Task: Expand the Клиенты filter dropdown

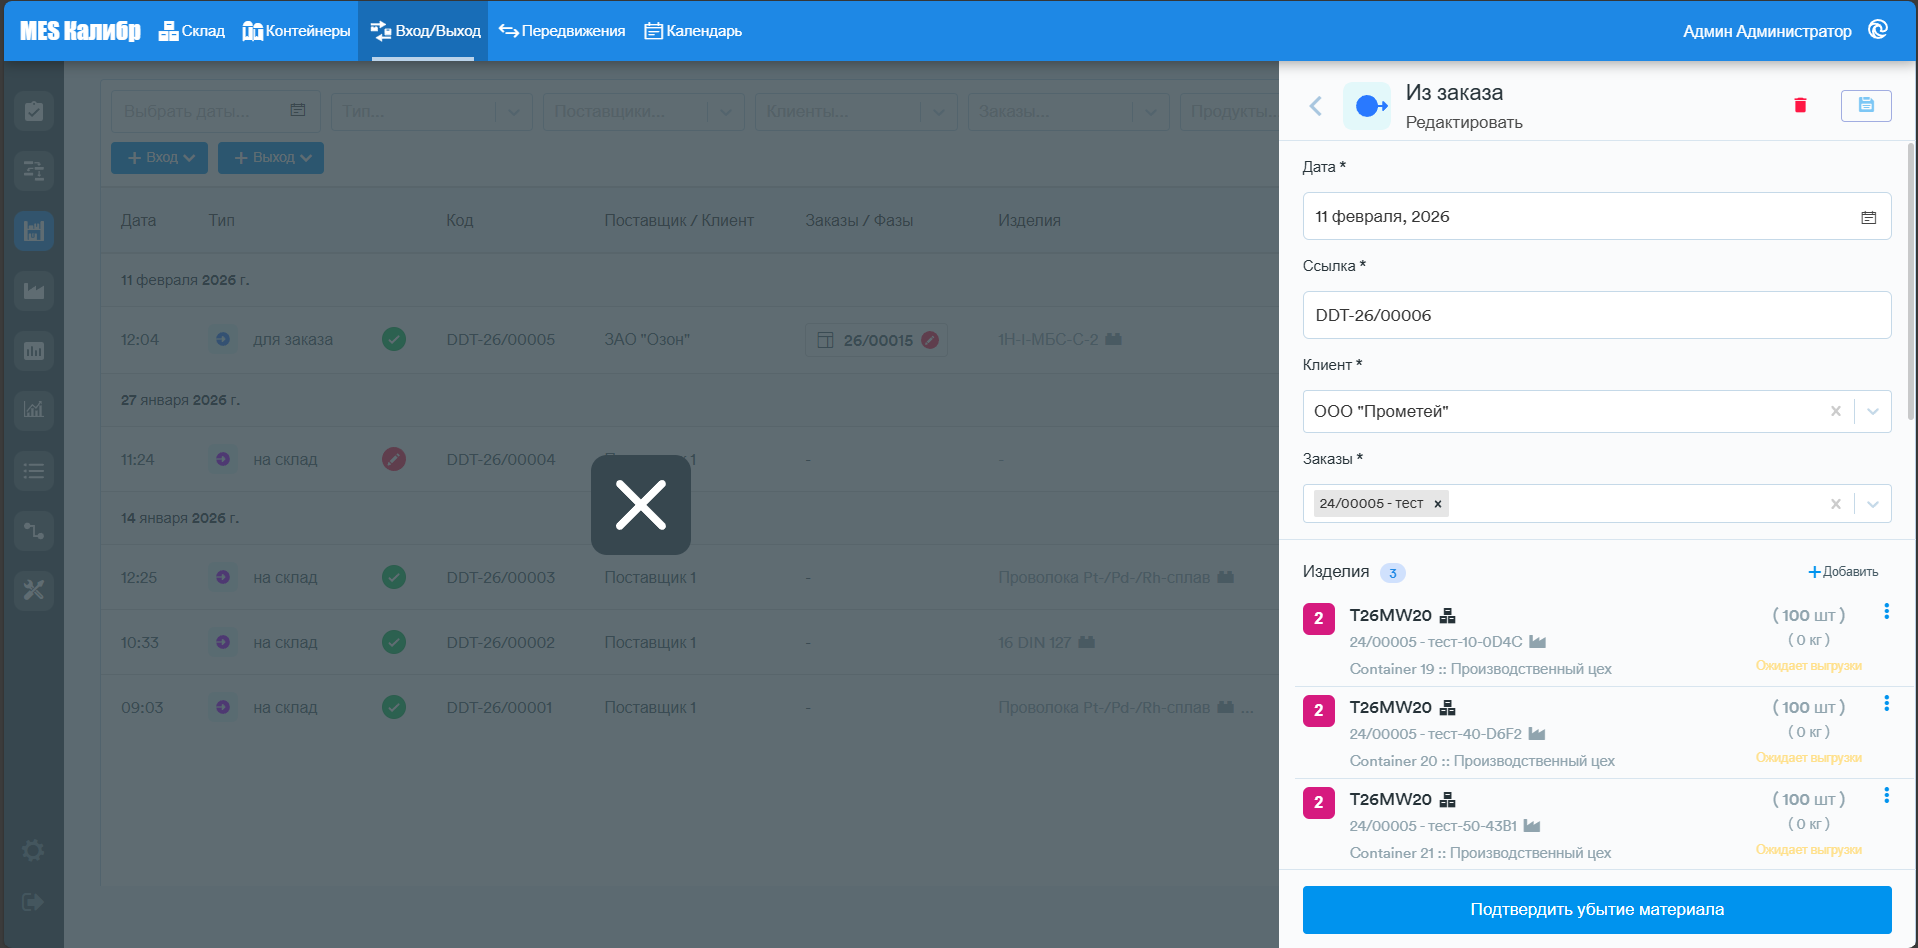Action: click(938, 112)
